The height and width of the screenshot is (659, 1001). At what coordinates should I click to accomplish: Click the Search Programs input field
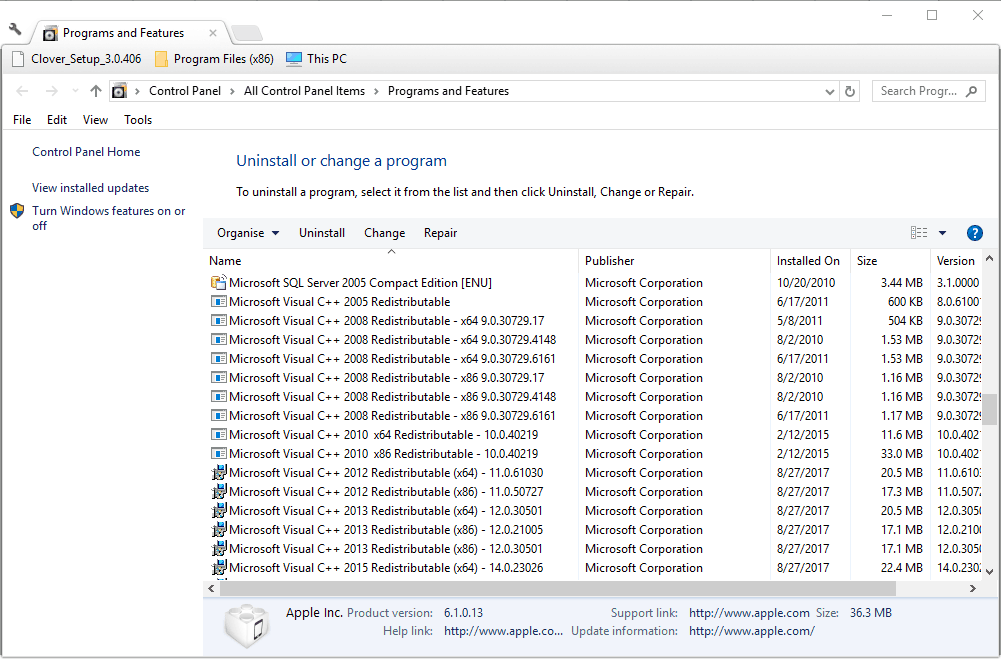click(918, 91)
